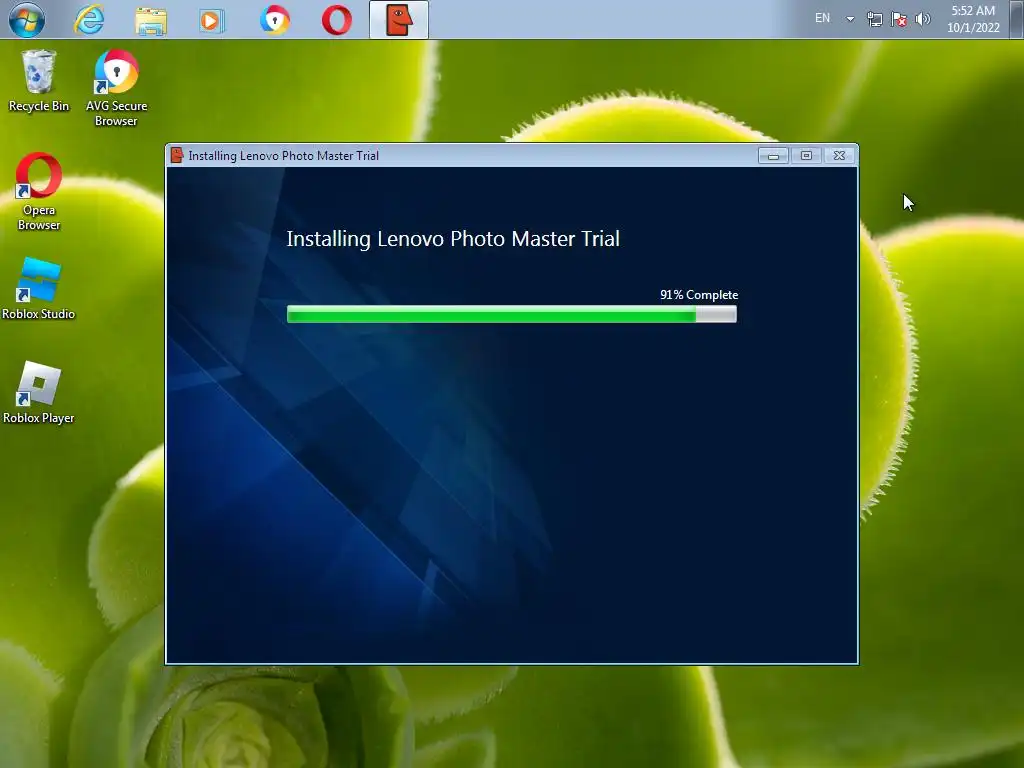Open the clock showing 5:52 AM
The image size is (1024, 768).
973,19
